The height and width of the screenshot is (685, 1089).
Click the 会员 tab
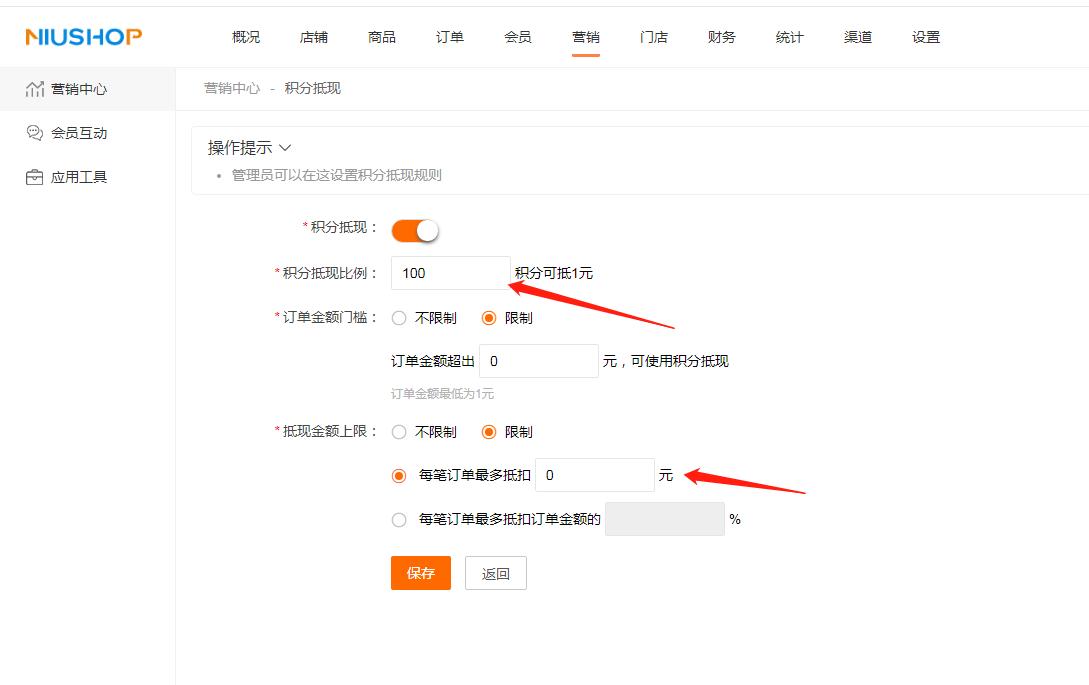(x=517, y=36)
